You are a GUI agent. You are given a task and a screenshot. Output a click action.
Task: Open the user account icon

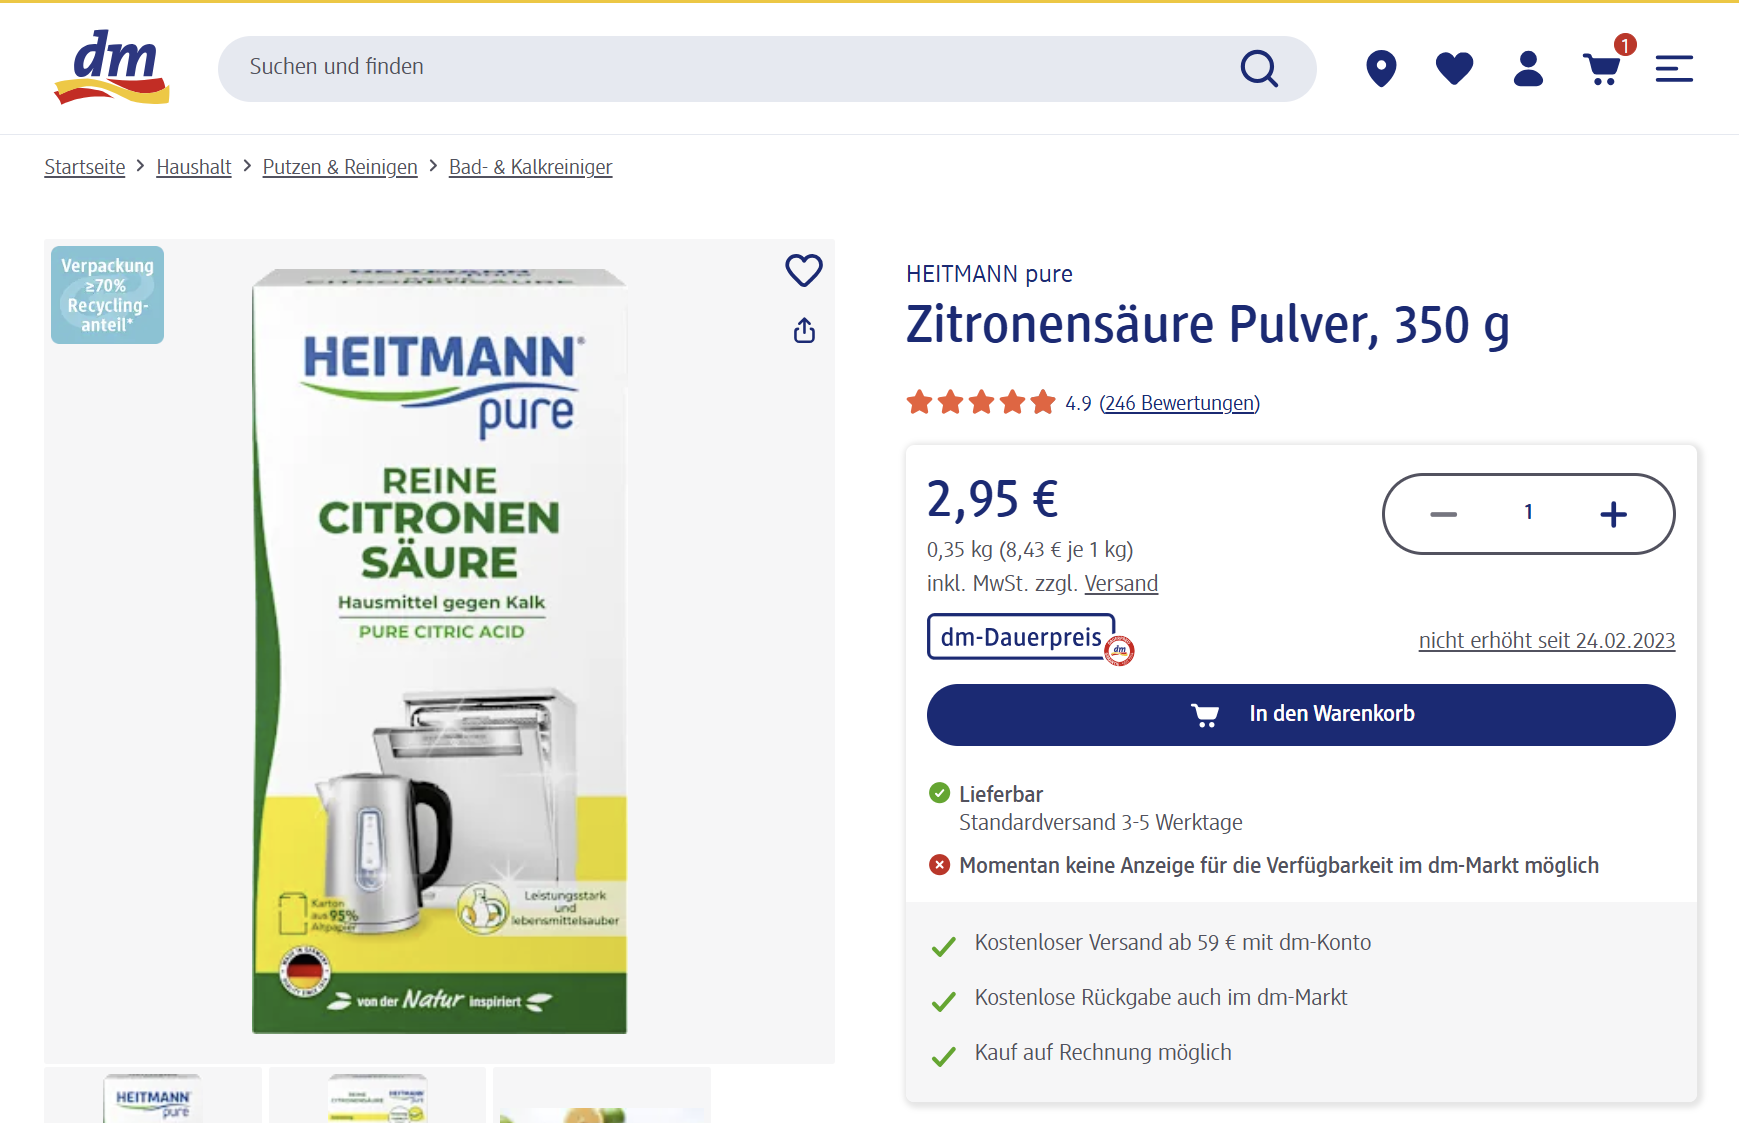click(1527, 68)
